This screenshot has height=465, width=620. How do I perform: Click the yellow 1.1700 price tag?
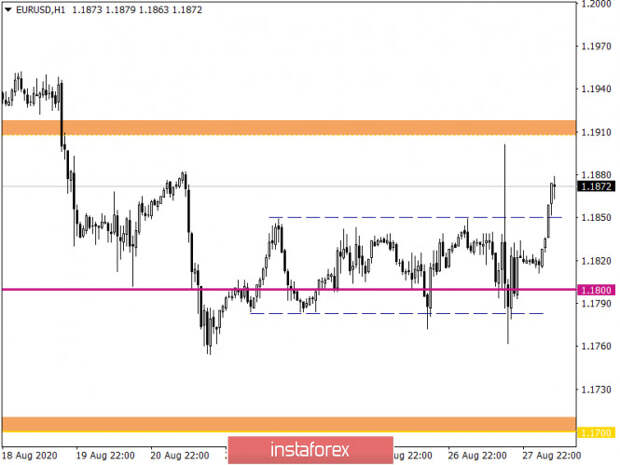[596, 433]
